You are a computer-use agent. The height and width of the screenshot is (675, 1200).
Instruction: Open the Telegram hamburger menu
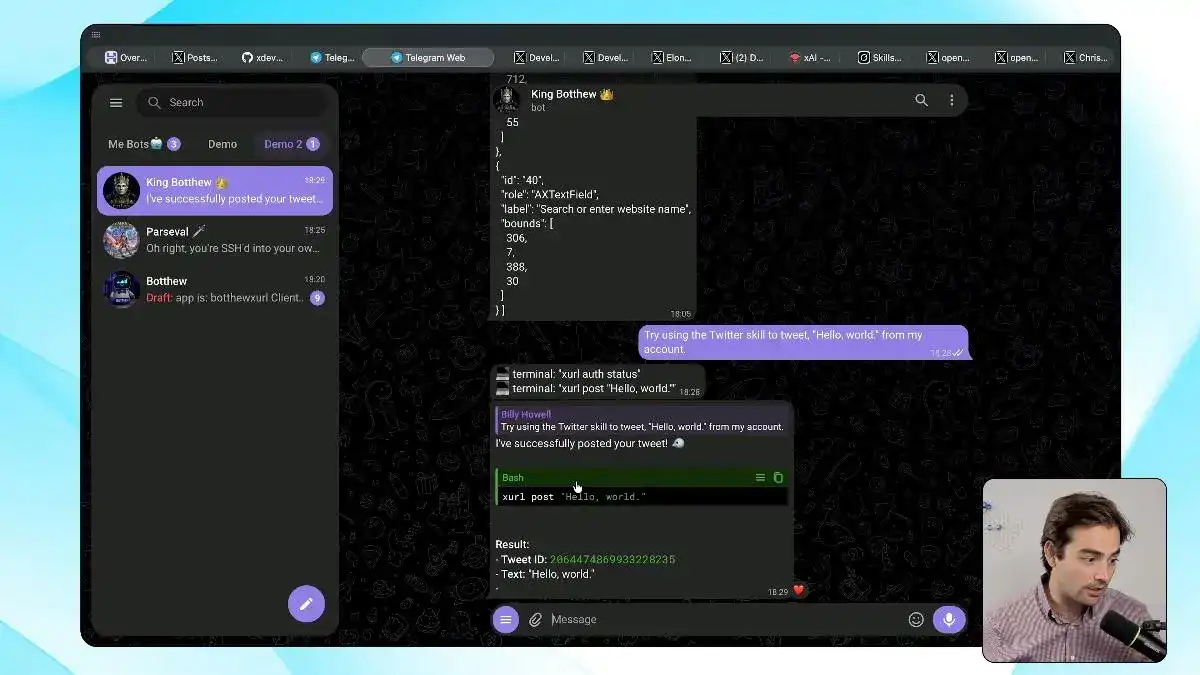(116, 102)
